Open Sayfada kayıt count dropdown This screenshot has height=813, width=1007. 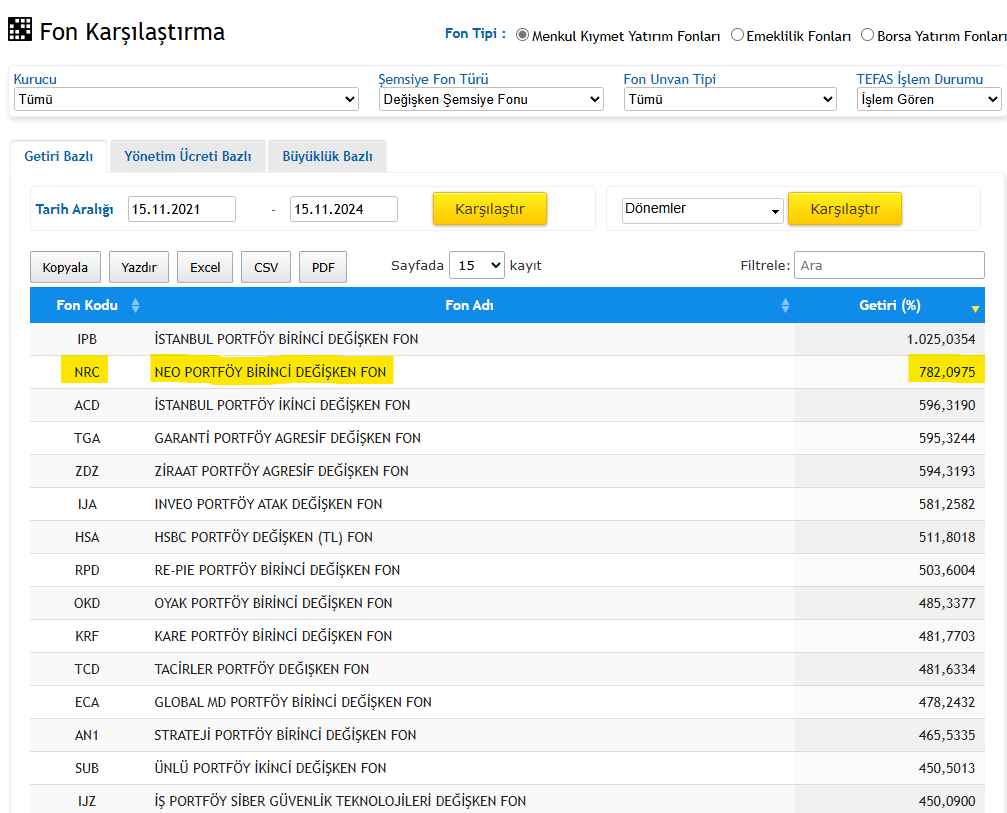(477, 265)
